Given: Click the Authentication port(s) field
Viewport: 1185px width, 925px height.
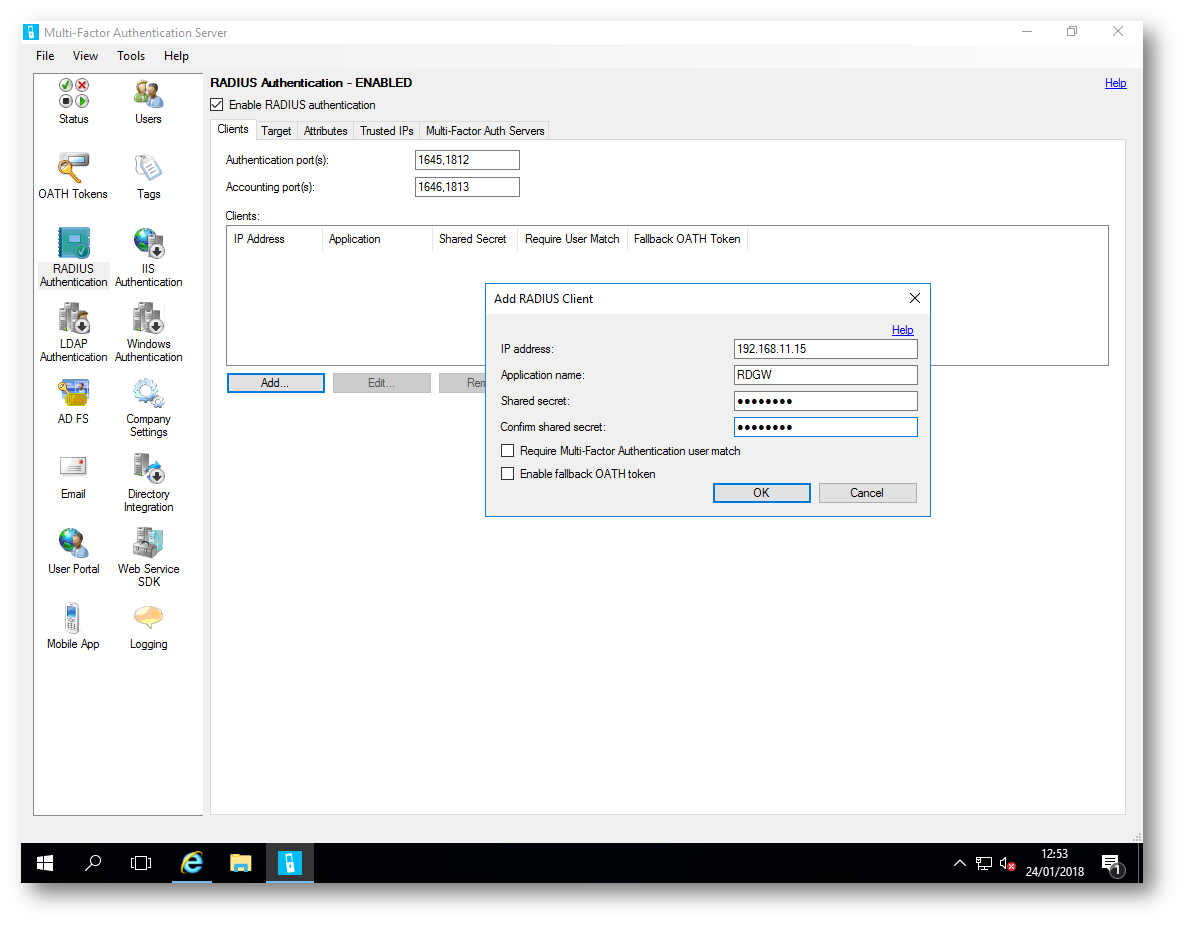Looking at the screenshot, I should pos(467,160).
